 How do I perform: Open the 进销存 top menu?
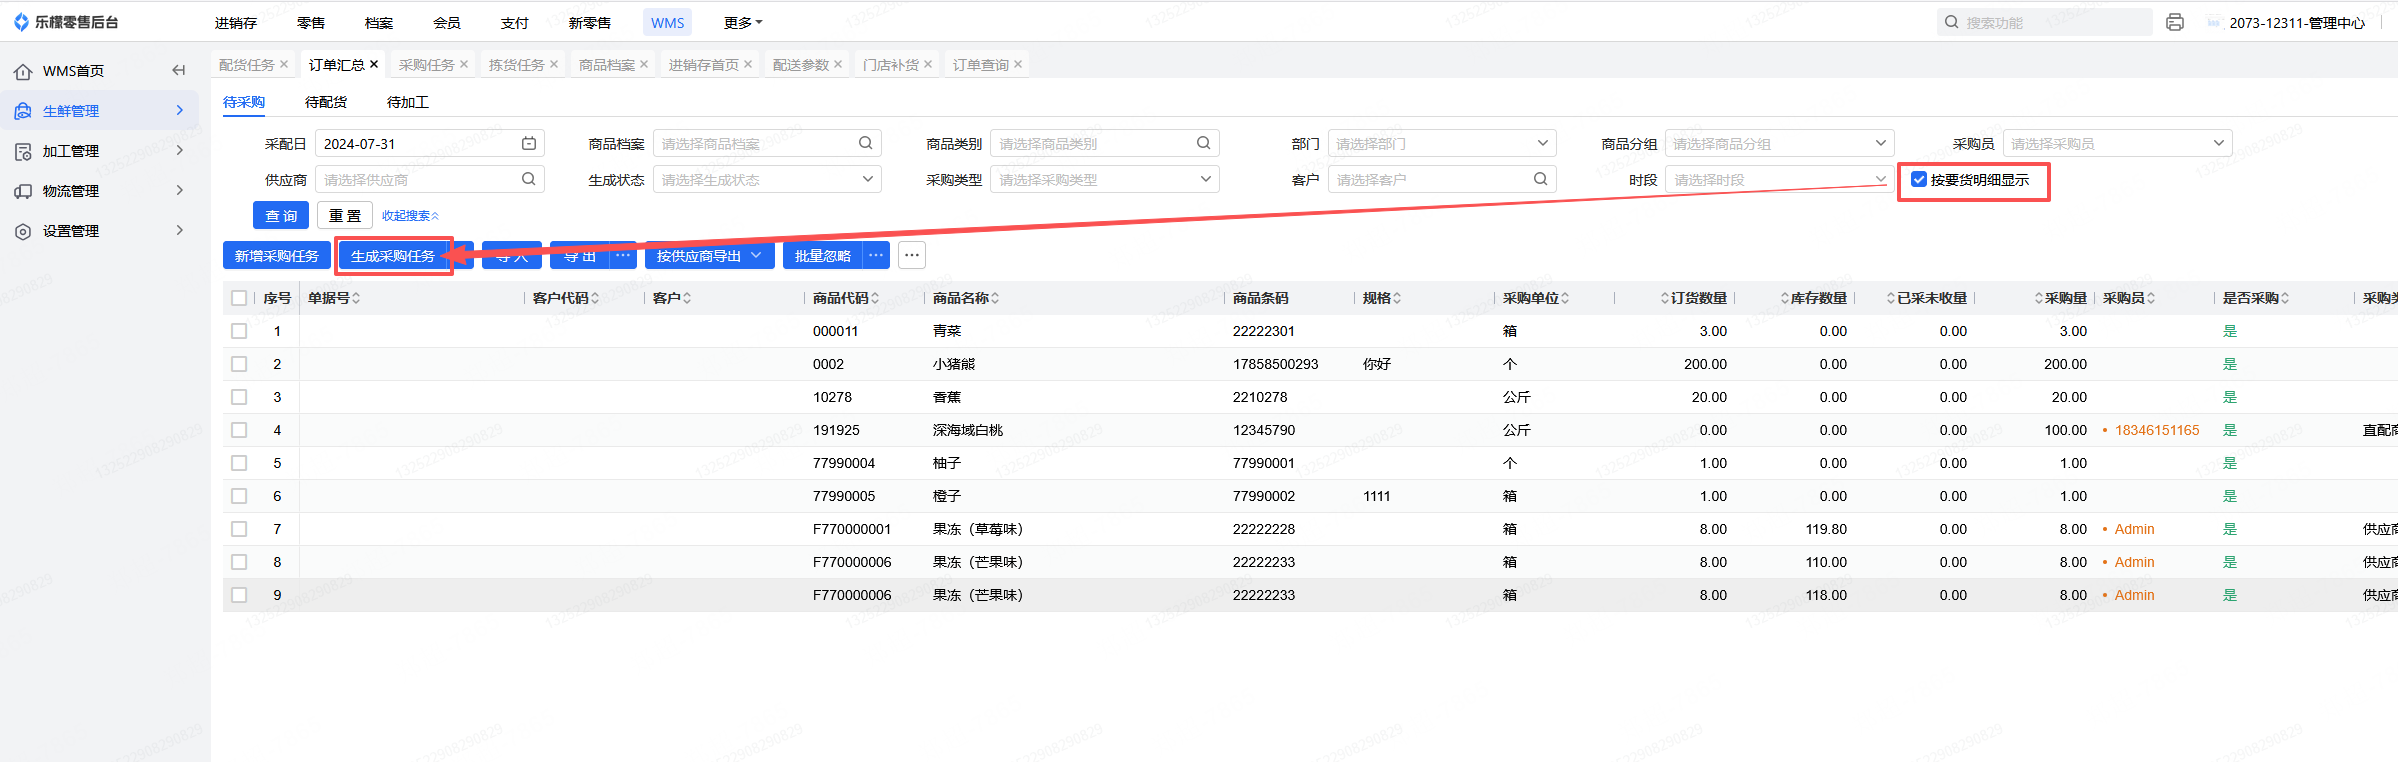(x=236, y=22)
